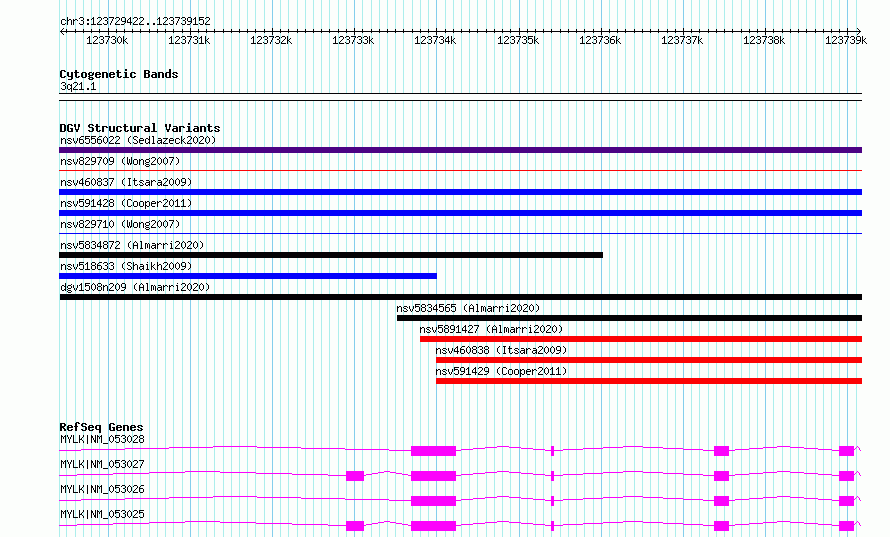
Task: Click the thin red nsv829709 variant line
Action: tap(460, 170)
